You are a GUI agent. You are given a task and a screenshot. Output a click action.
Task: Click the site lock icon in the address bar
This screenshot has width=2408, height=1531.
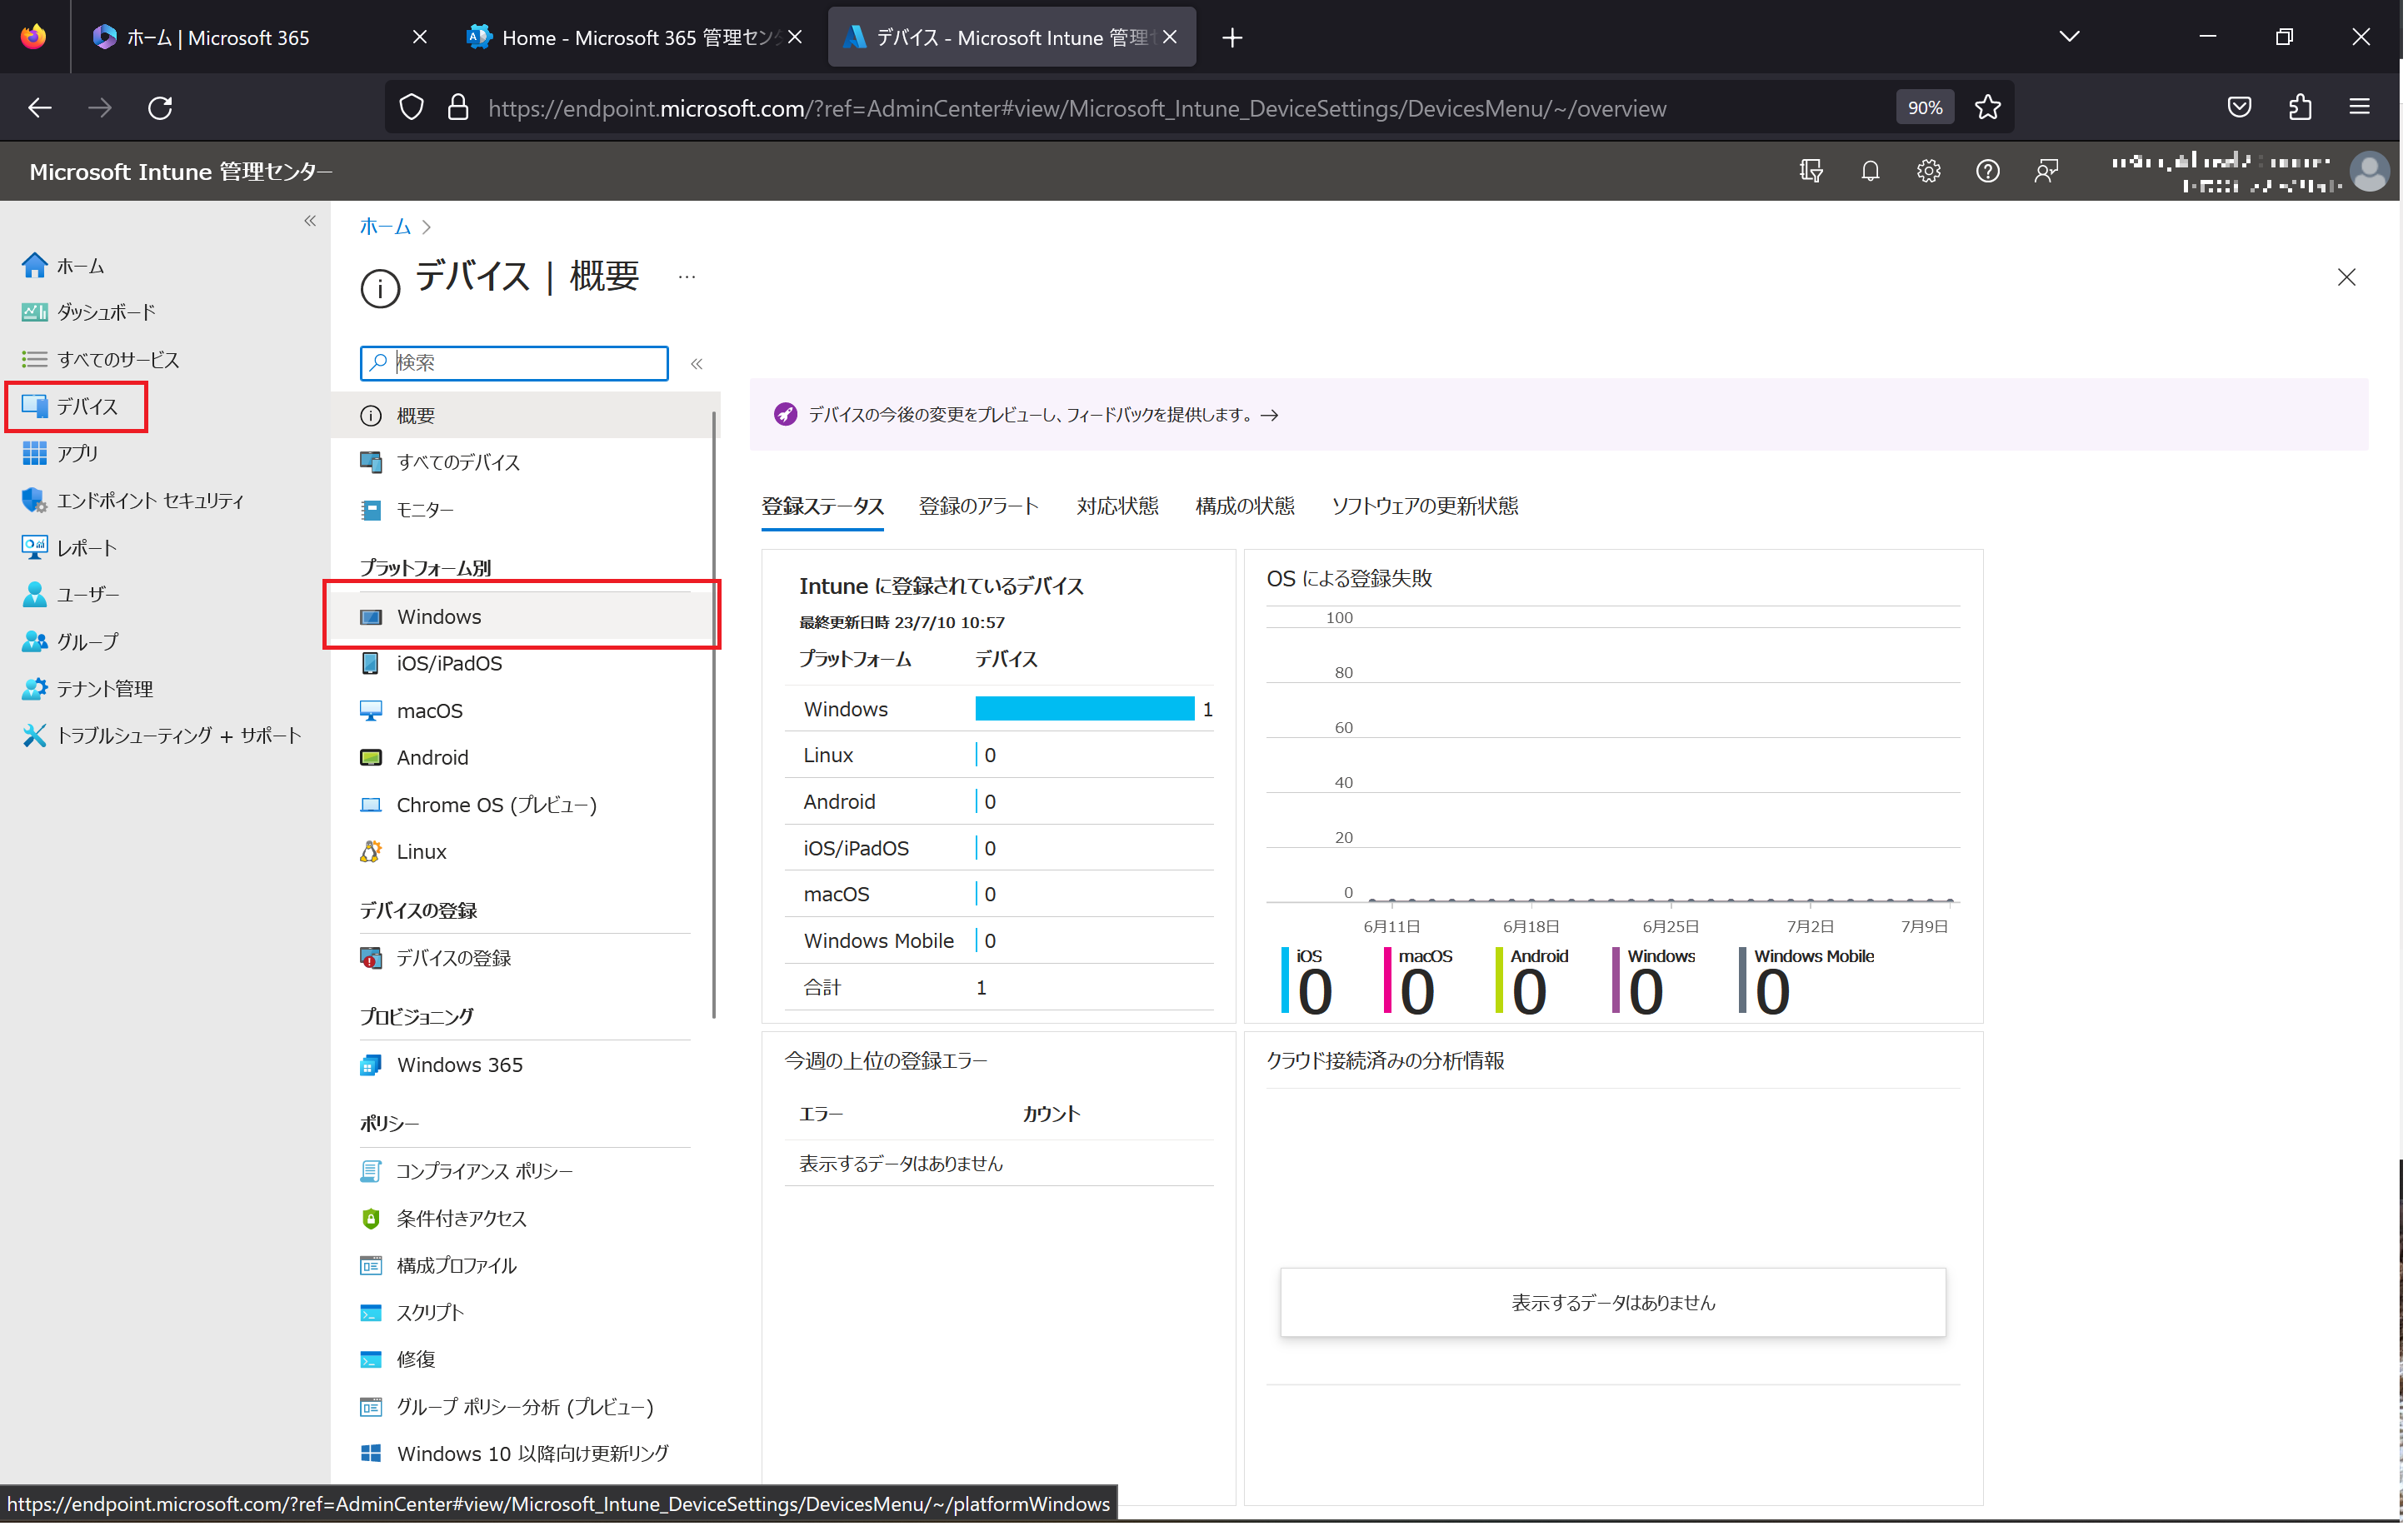tap(459, 108)
